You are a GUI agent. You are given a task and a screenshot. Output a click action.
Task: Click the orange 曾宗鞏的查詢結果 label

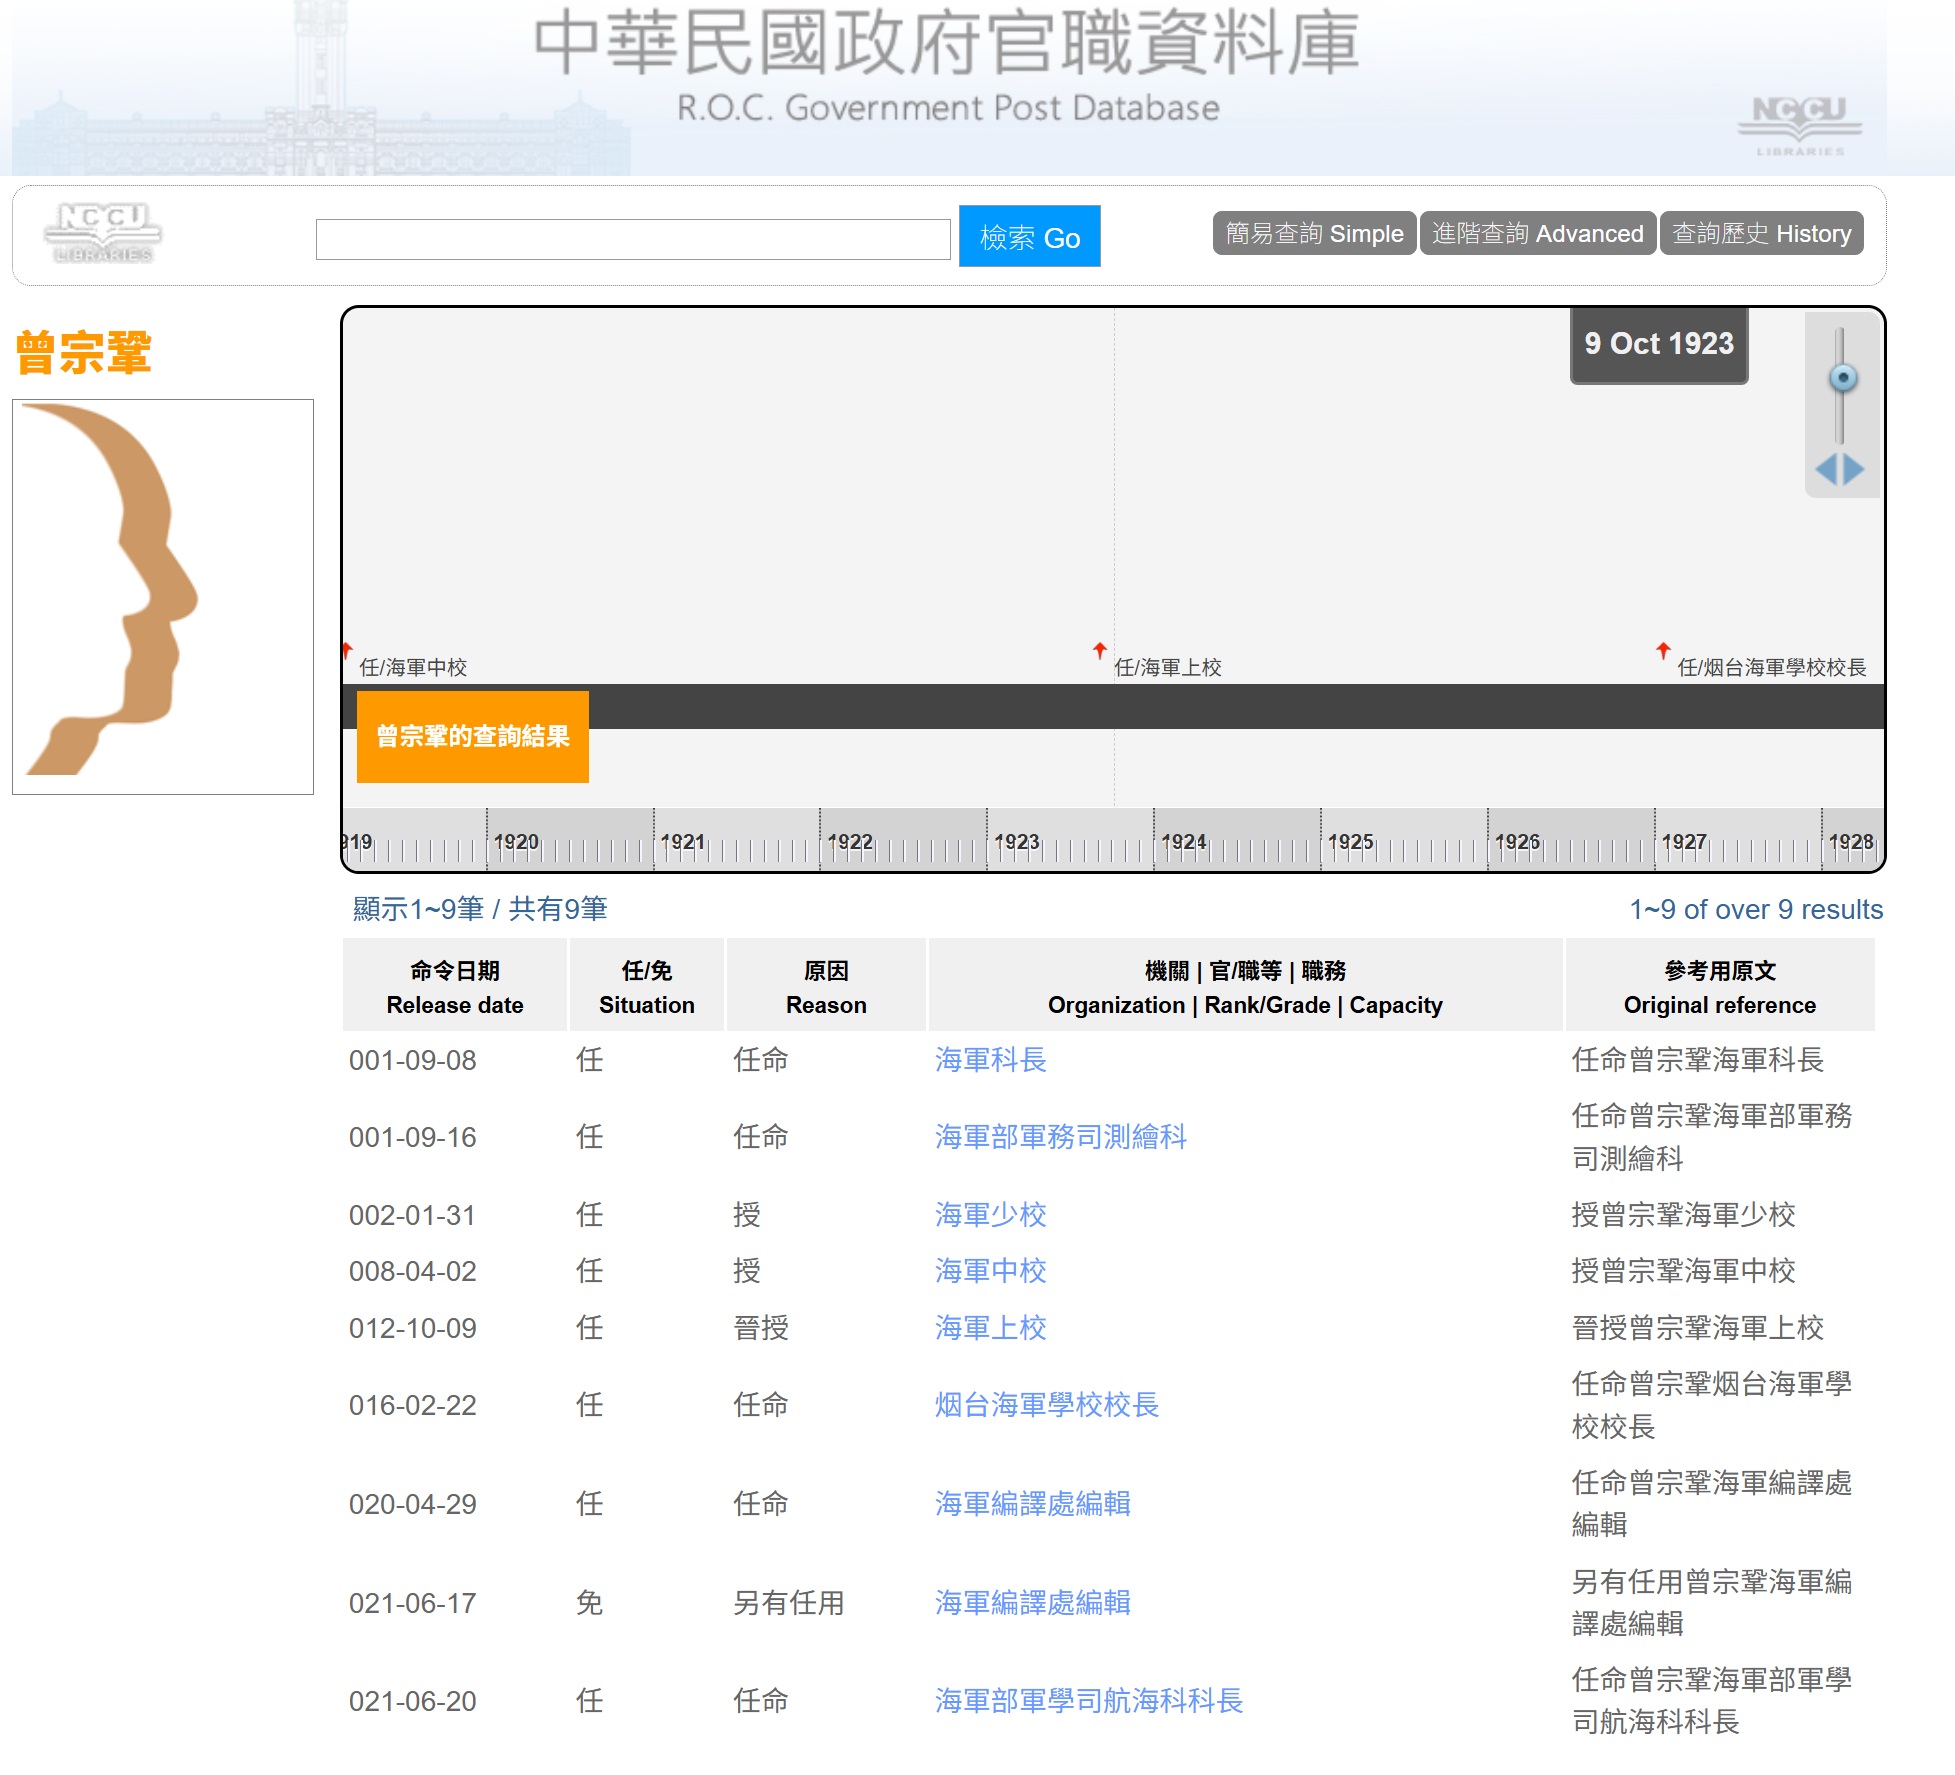[x=472, y=736]
